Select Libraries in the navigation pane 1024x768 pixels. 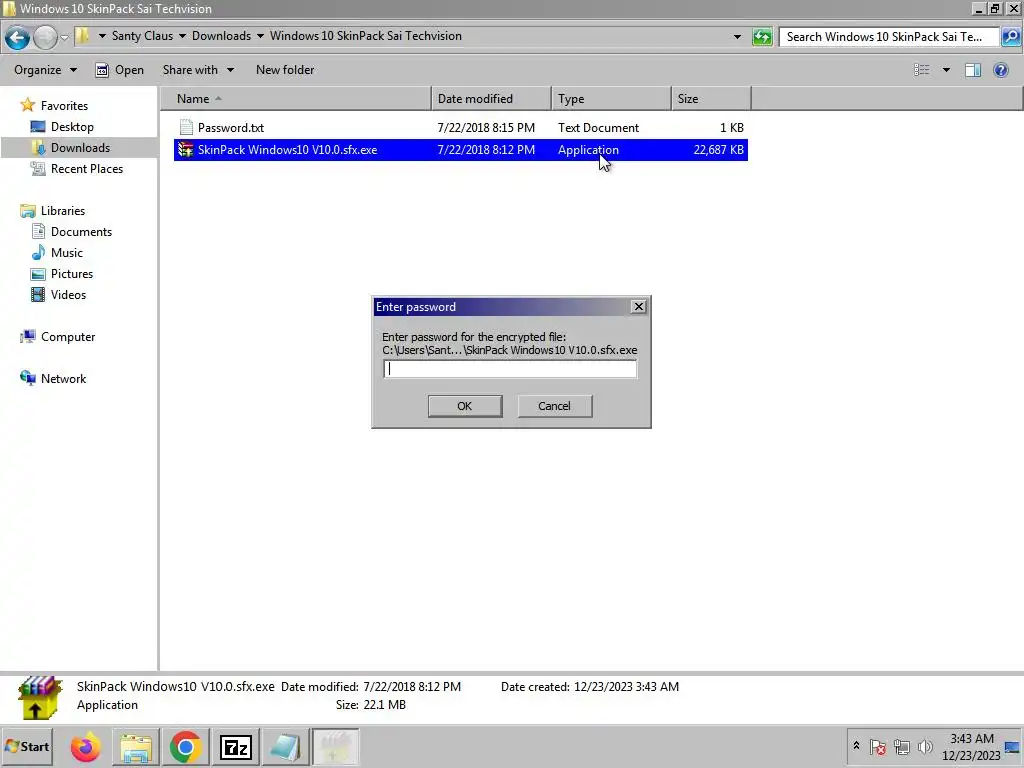click(x=63, y=210)
